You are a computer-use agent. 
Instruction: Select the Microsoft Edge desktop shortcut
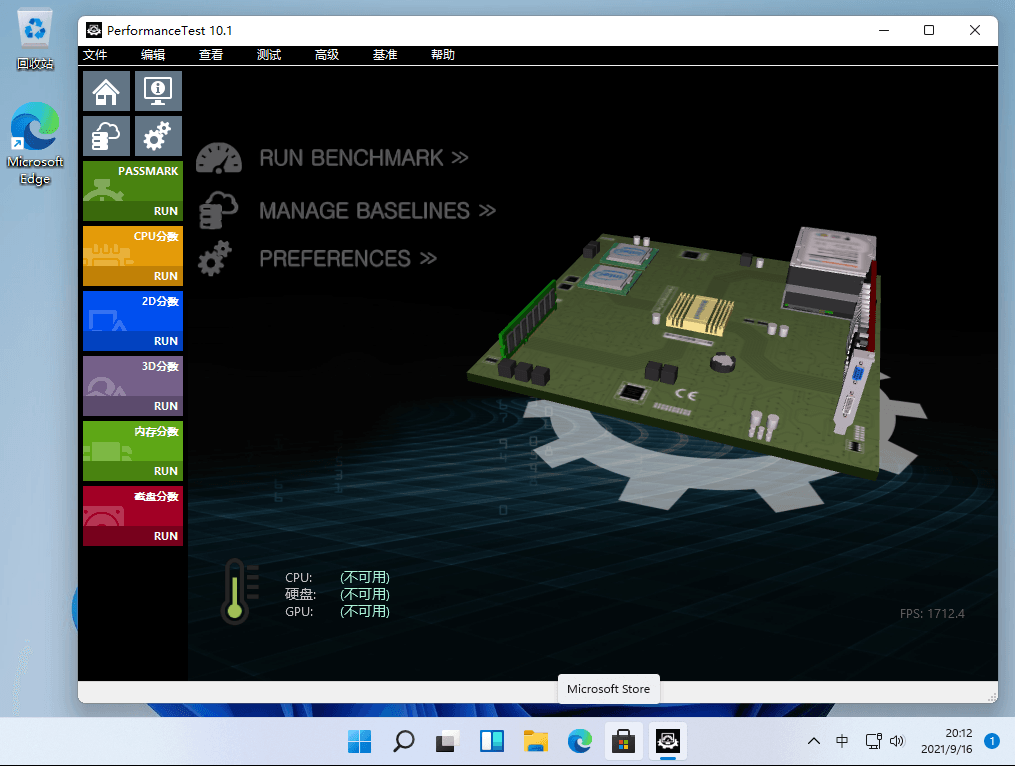(x=35, y=144)
